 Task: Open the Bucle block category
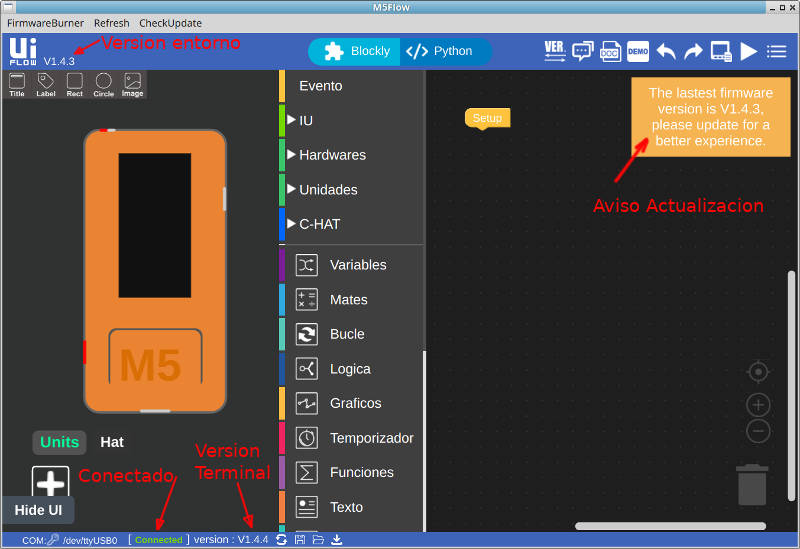352,334
